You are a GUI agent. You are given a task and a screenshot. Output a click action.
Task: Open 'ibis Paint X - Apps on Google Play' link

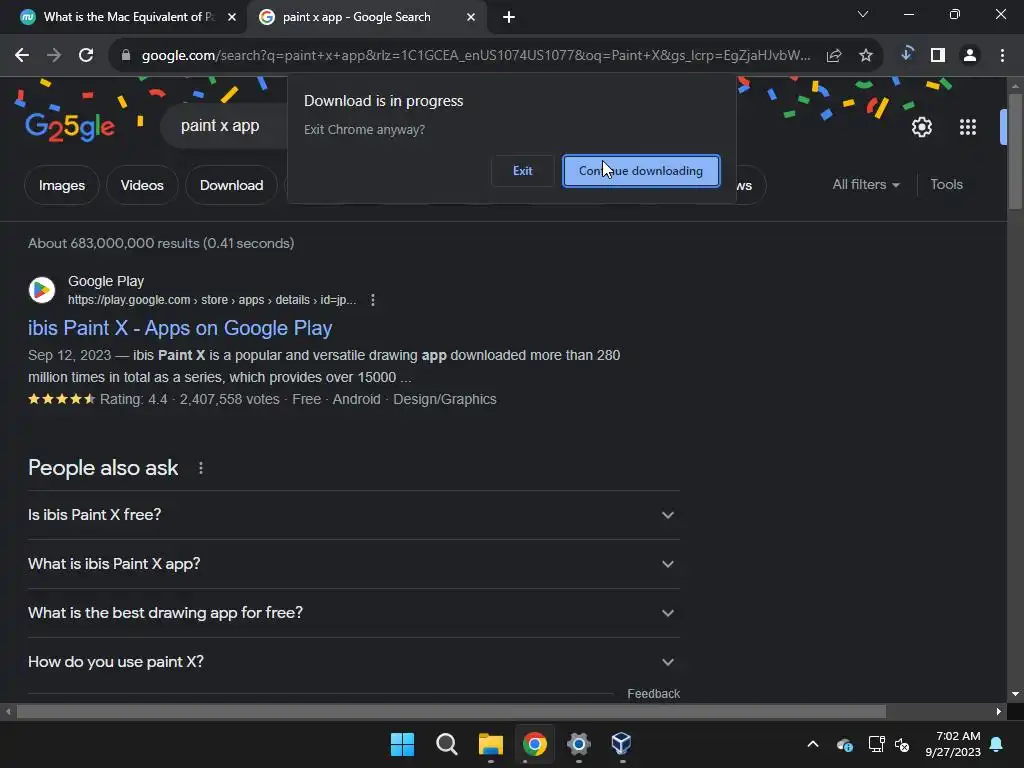click(180, 328)
